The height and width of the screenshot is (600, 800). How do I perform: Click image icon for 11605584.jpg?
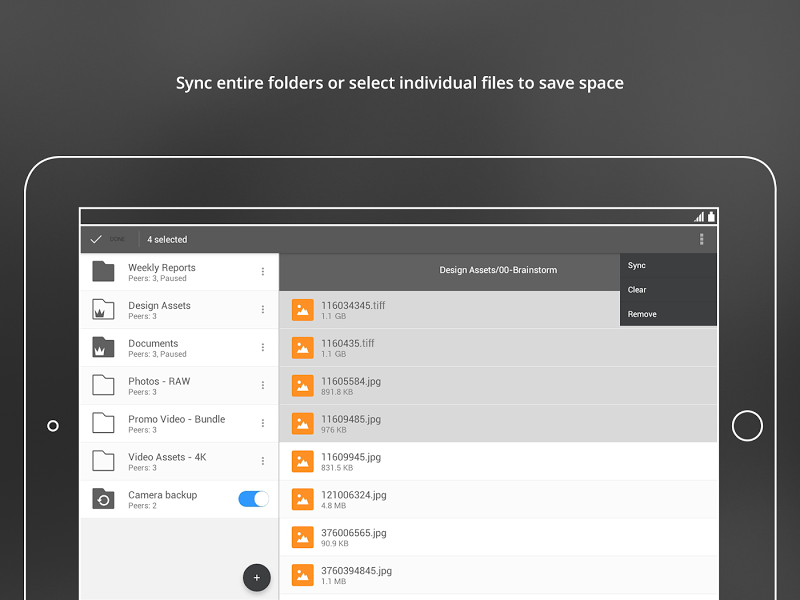303,386
